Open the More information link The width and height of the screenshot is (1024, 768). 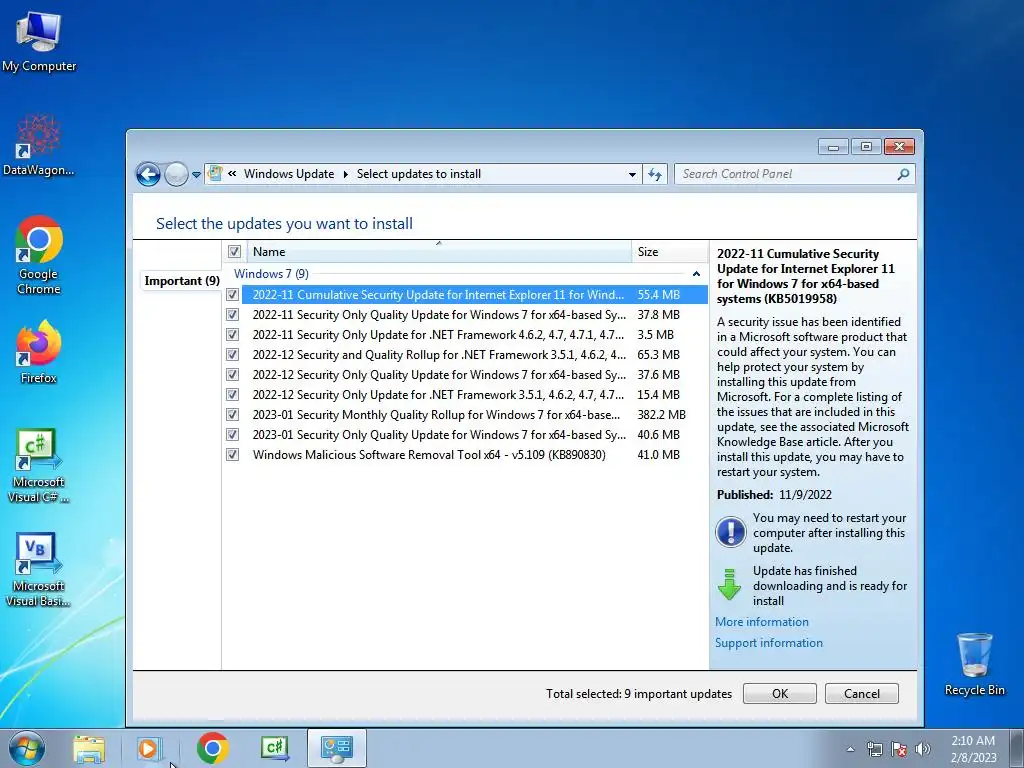761,622
